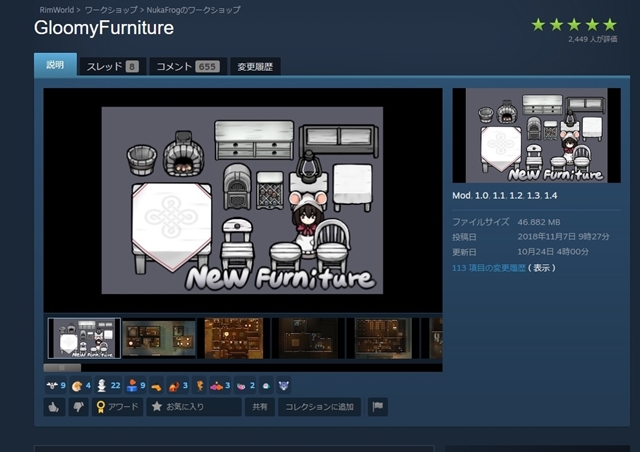Open 113 項目の変更履歴 link
The width and height of the screenshot is (640, 452).
click(489, 268)
